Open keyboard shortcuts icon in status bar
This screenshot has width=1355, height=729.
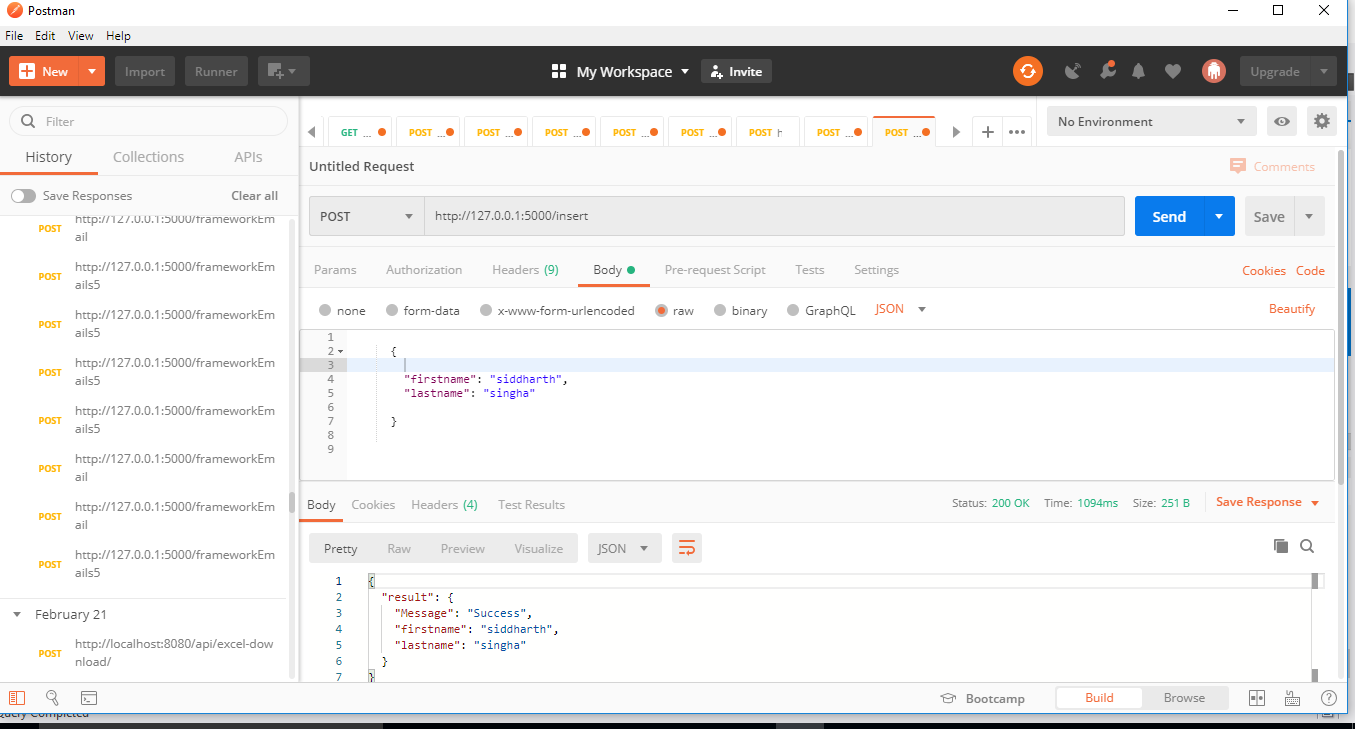tap(1292, 698)
